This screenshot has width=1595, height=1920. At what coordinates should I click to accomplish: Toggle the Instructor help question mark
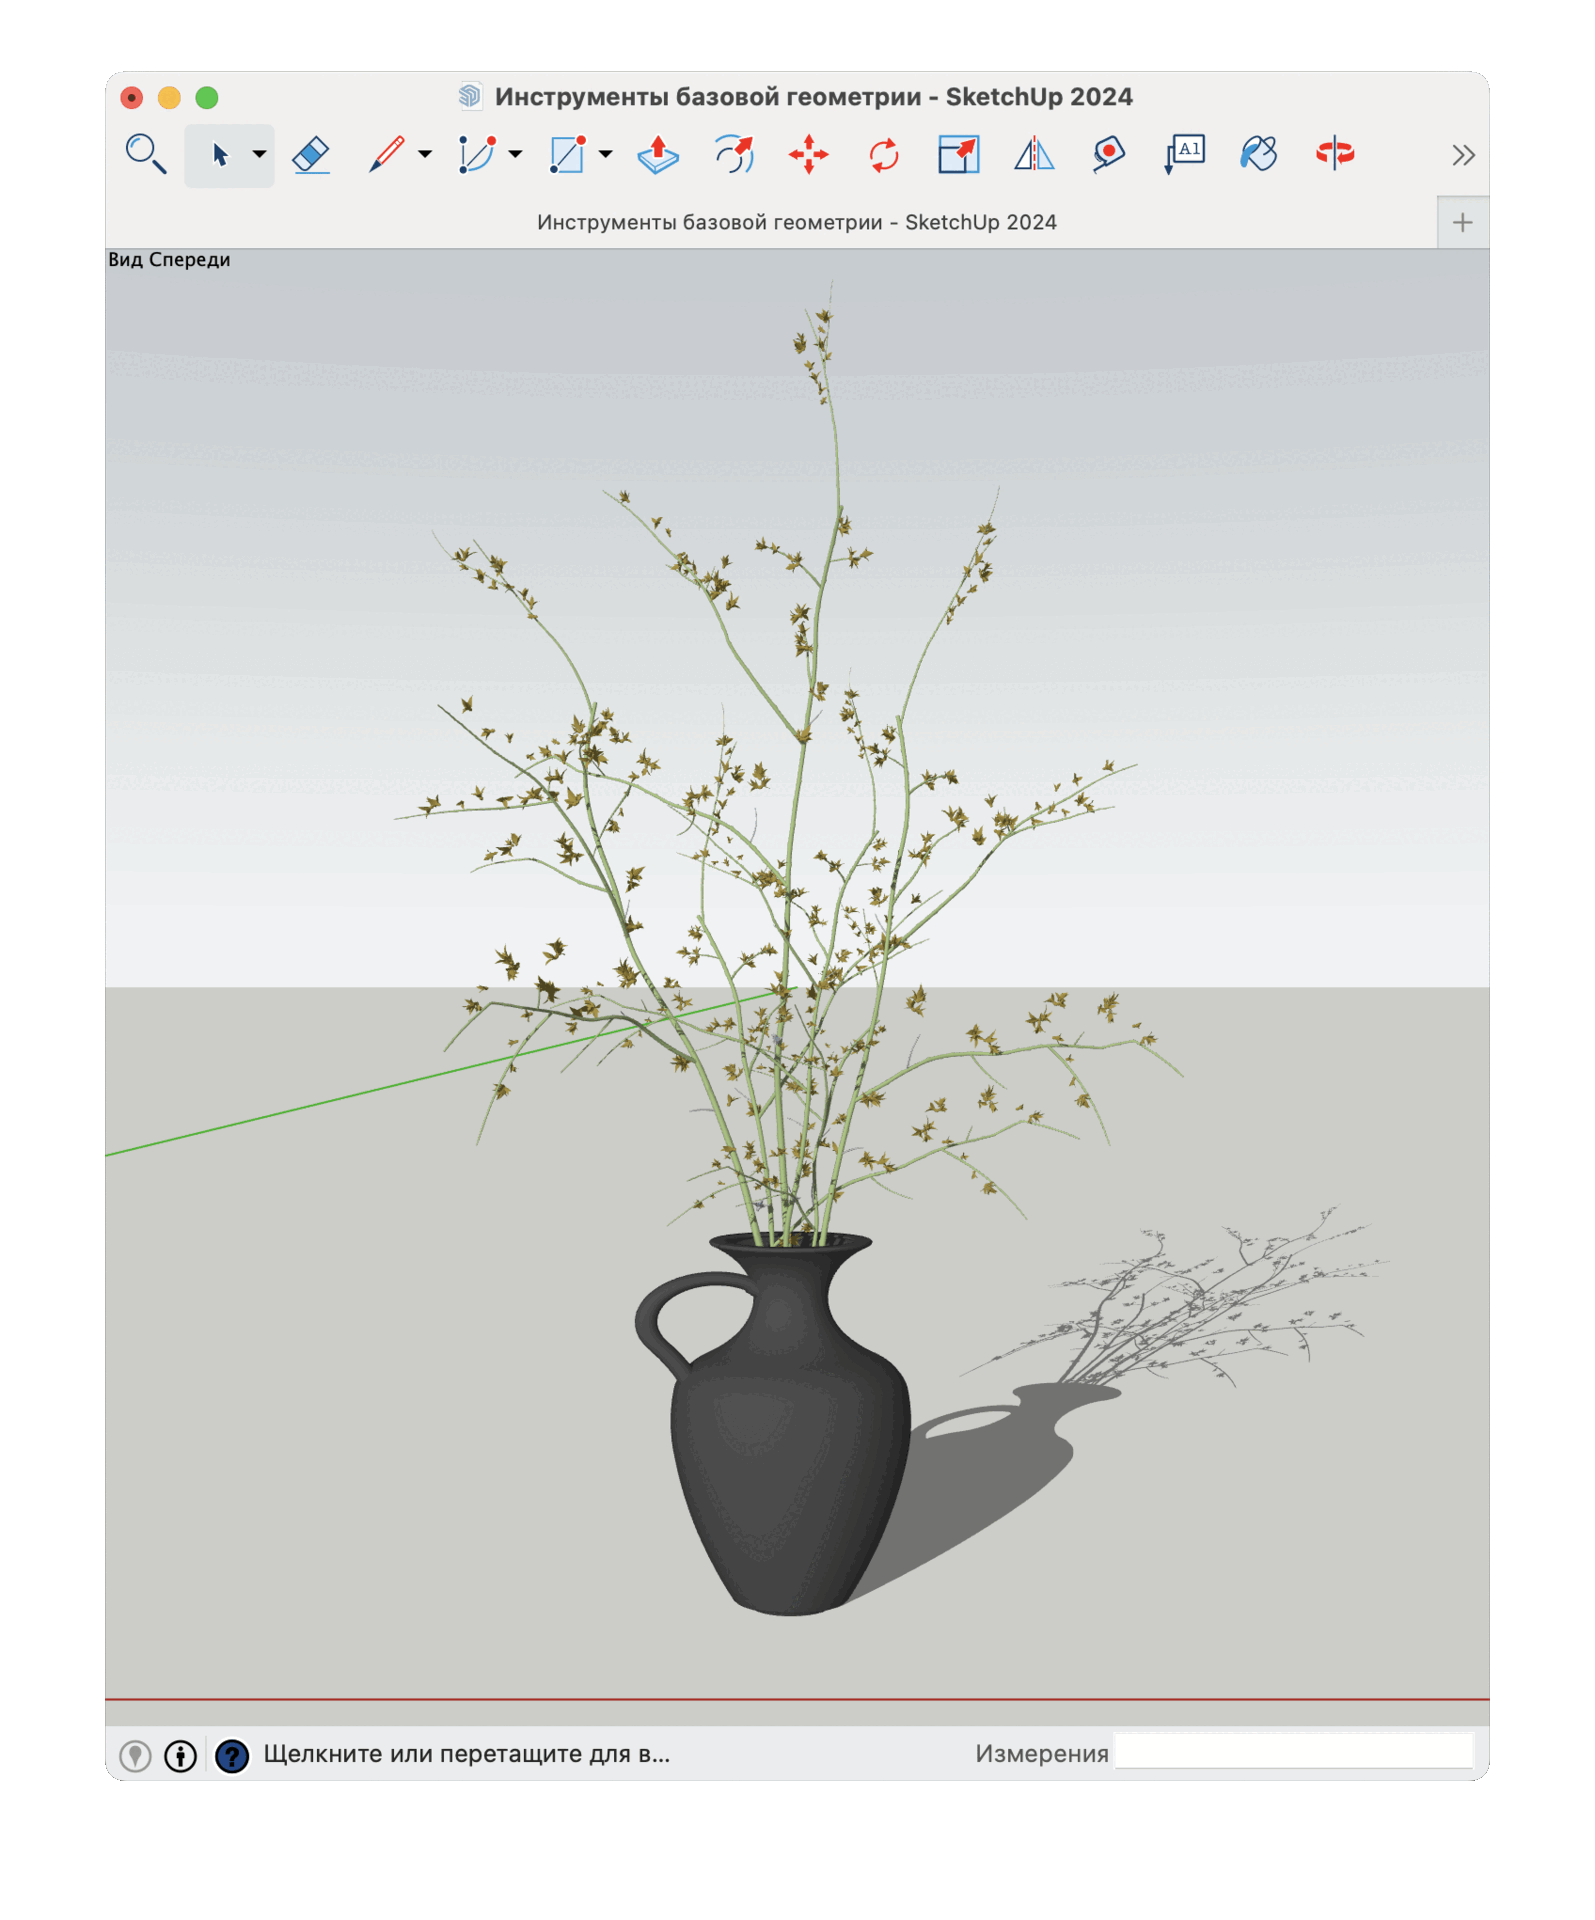pos(232,1756)
